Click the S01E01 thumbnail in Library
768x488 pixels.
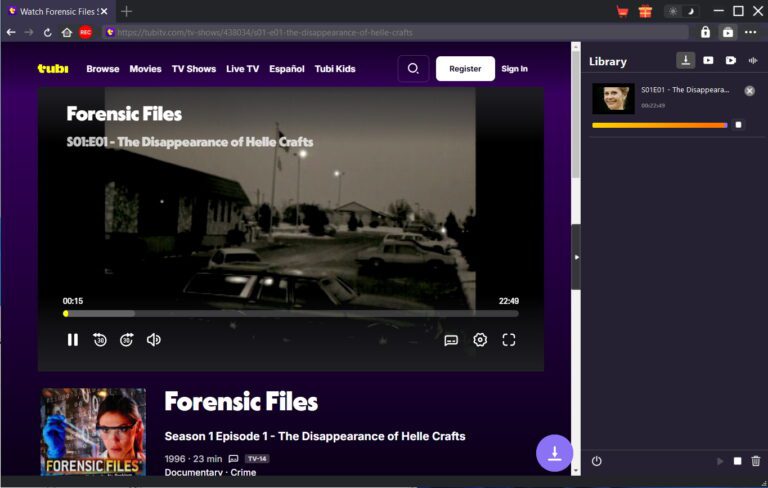tap(613, 98)
